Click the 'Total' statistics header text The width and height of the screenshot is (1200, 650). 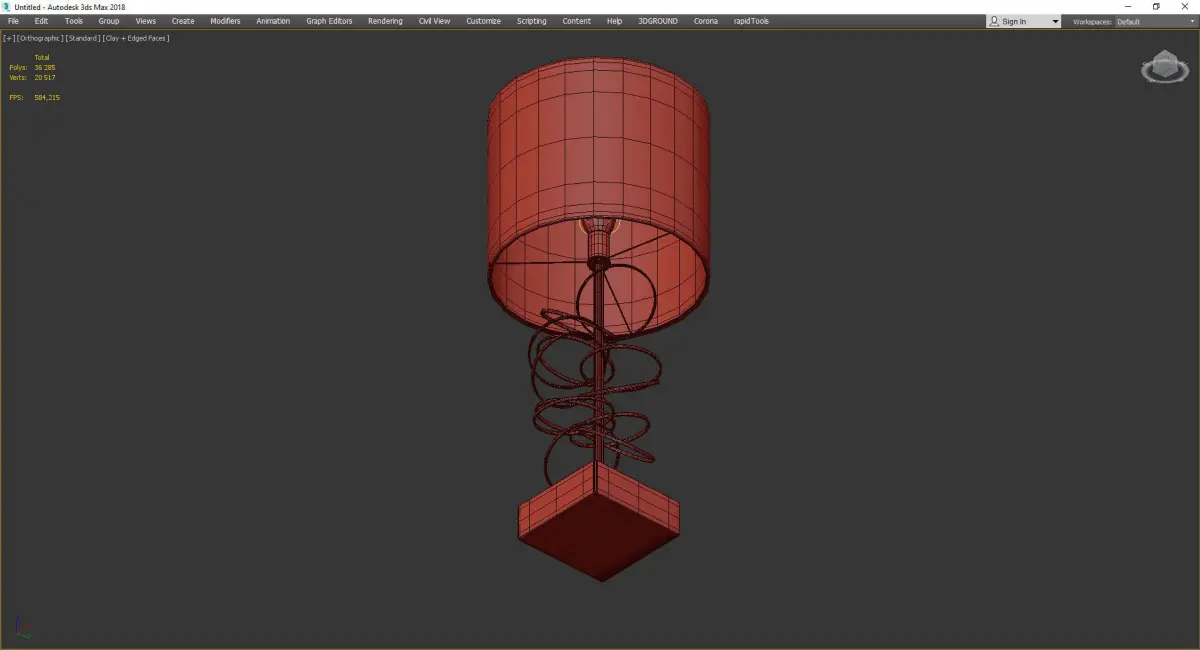coord(42,57)
